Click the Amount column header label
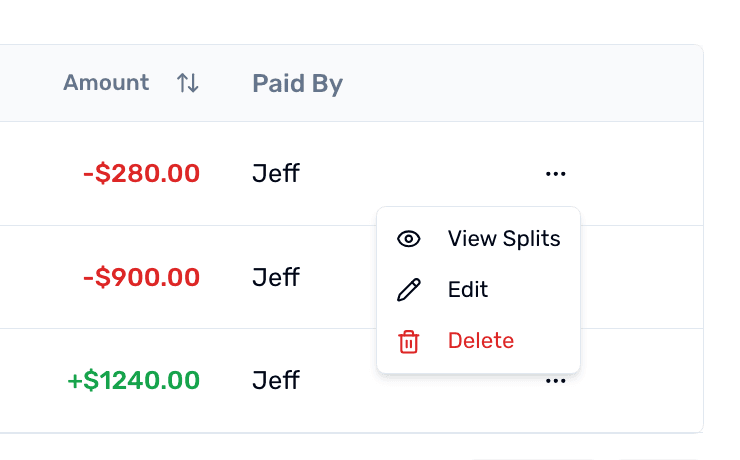Viewport: 740px width, 460px height. [106, 83]
